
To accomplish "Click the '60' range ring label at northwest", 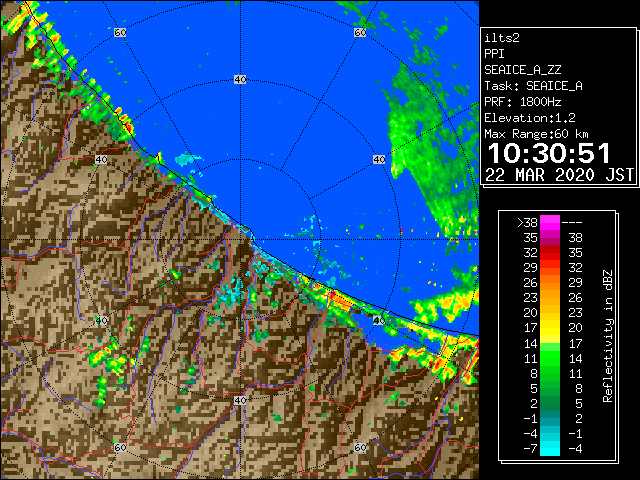I will tap(120, 32).
